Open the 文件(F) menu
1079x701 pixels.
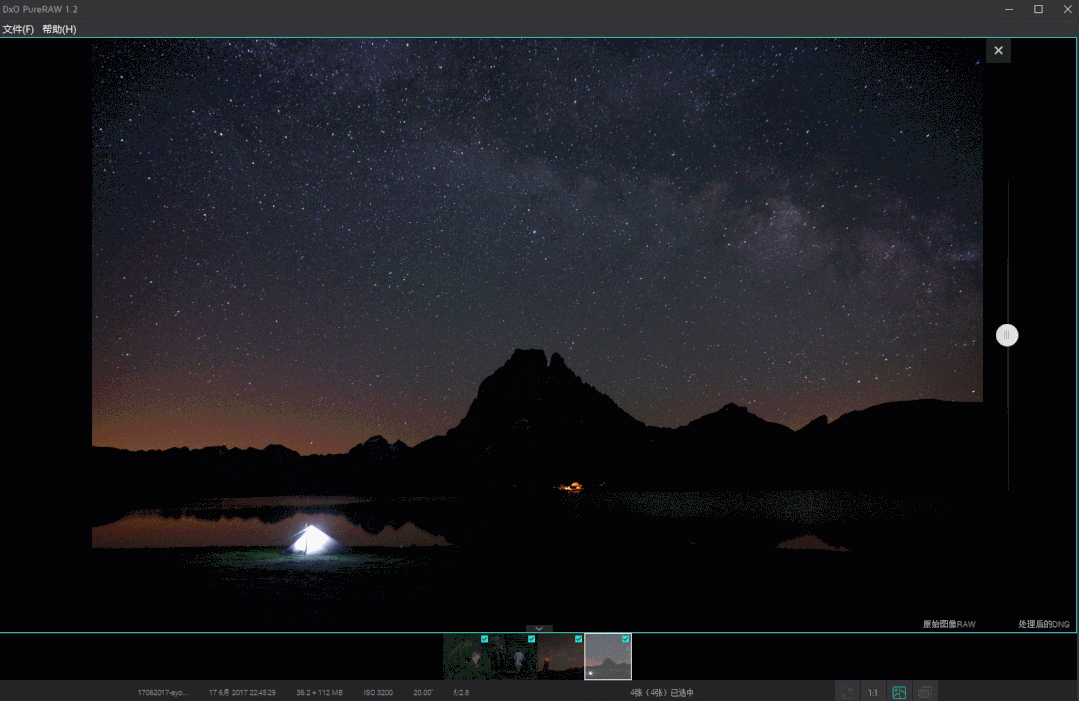19,29
